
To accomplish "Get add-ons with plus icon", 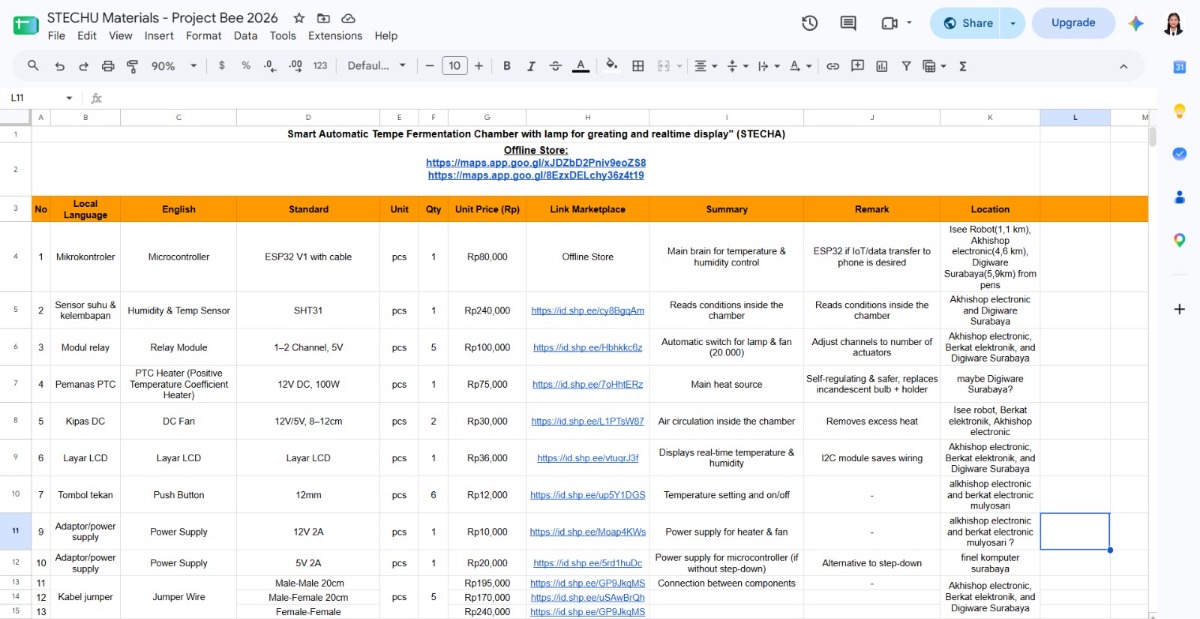I will pyautogui.click(x=1180, y=309).
